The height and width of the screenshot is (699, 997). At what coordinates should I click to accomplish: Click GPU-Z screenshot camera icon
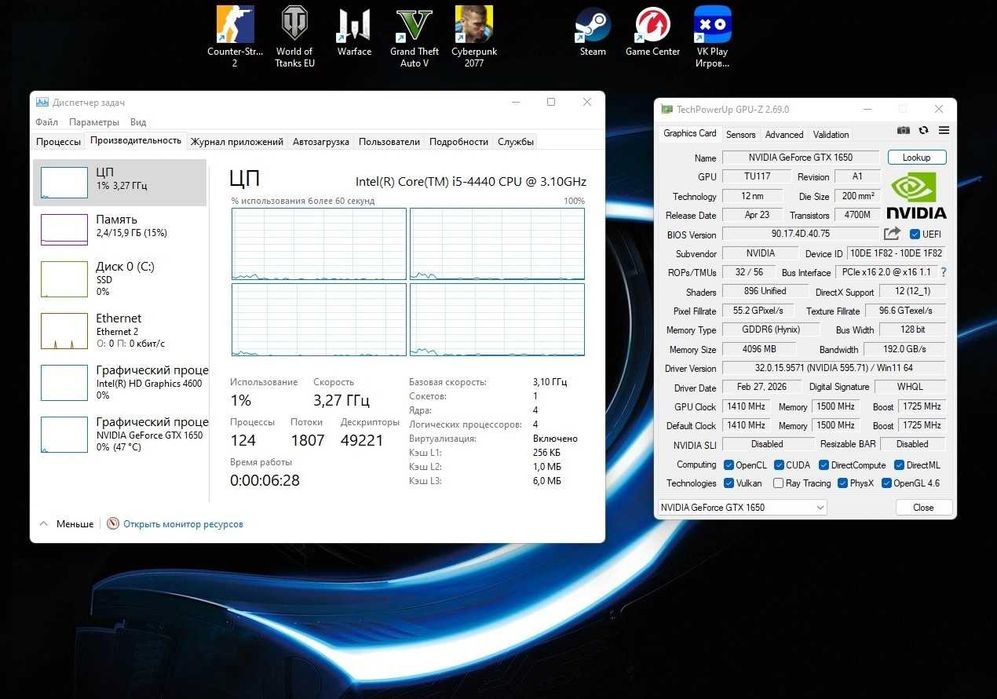coord(904,131)
